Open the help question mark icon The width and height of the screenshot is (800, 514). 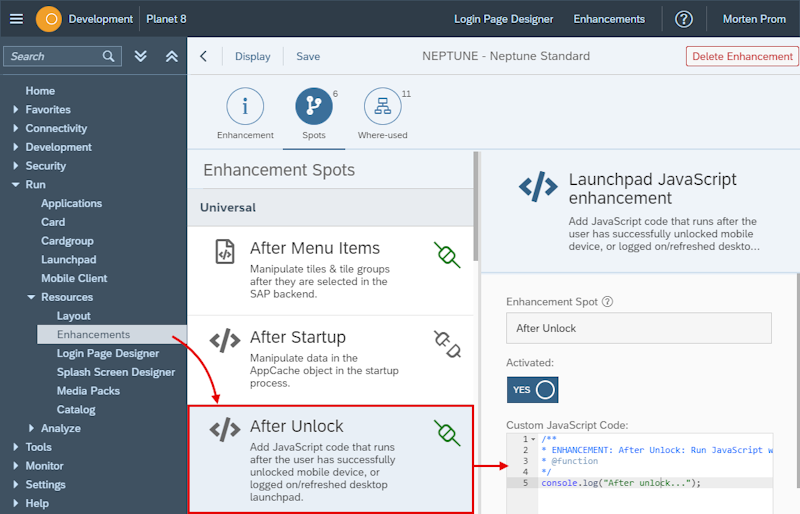tap(684, 19)
